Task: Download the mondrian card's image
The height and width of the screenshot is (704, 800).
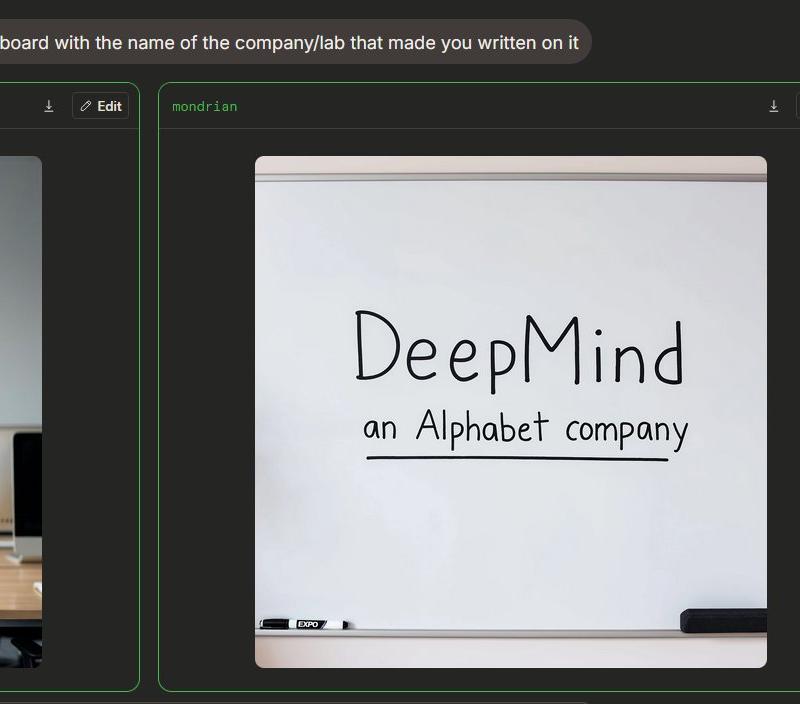Action: [x=773, y=106]
